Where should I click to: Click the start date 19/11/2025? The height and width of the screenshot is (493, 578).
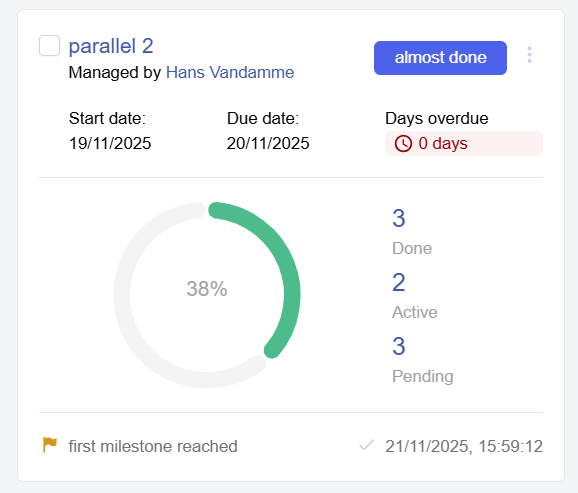click(x=110, y=143)
